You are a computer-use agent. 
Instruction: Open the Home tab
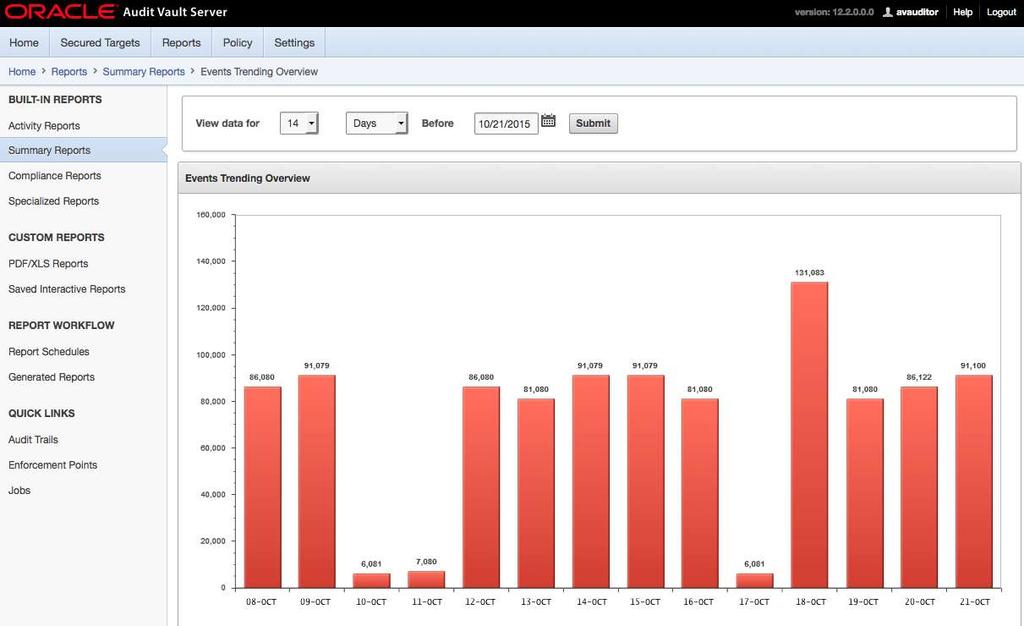coord(24,42)
